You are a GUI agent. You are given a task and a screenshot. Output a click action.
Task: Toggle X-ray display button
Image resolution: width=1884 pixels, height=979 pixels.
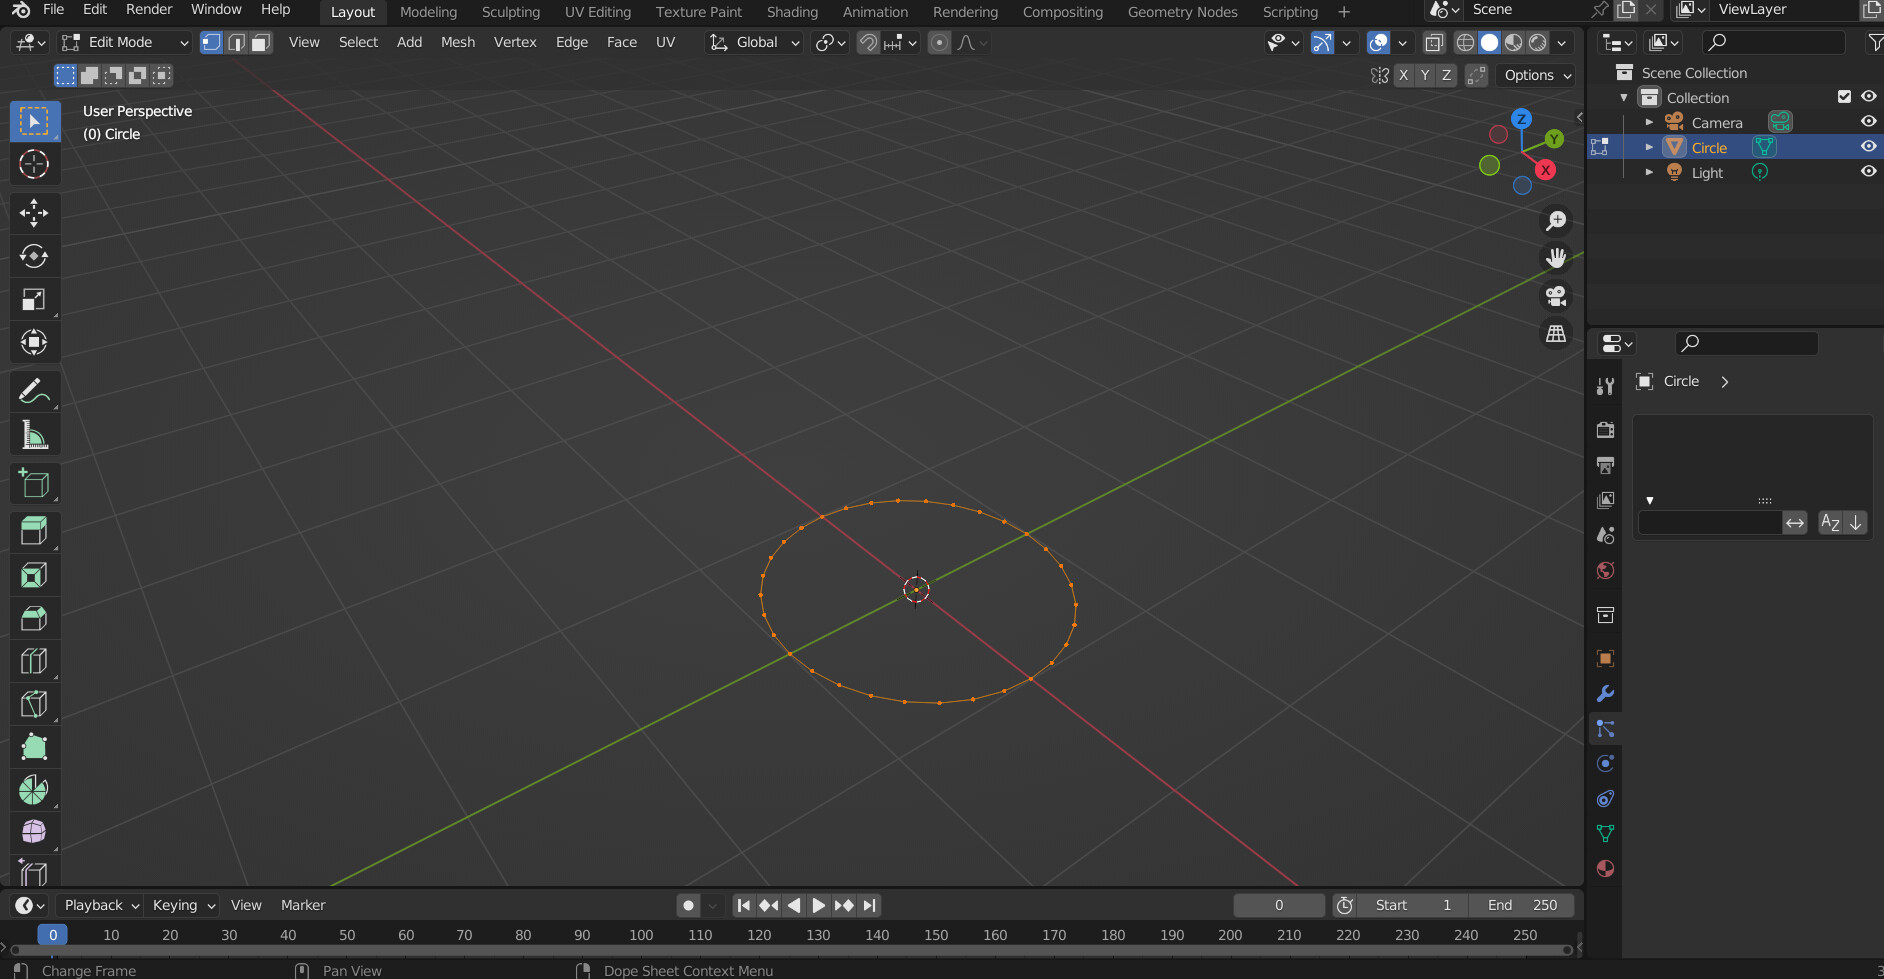click(1434, 42)
